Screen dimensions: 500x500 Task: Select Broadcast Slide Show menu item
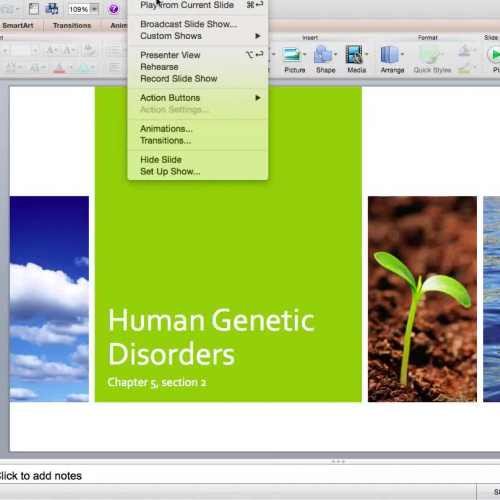point(198,24)
